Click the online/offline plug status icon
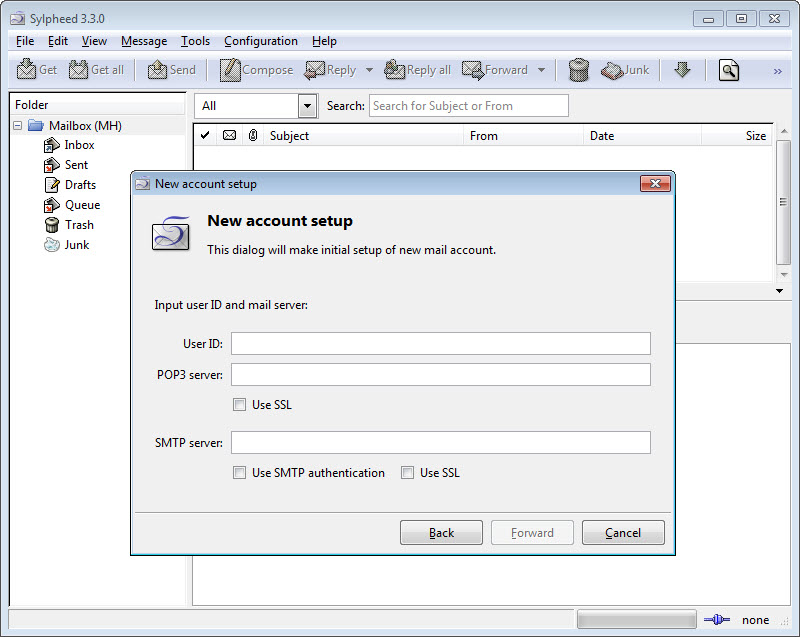This screenshot has height=637, width=800. tap(717, 620)
